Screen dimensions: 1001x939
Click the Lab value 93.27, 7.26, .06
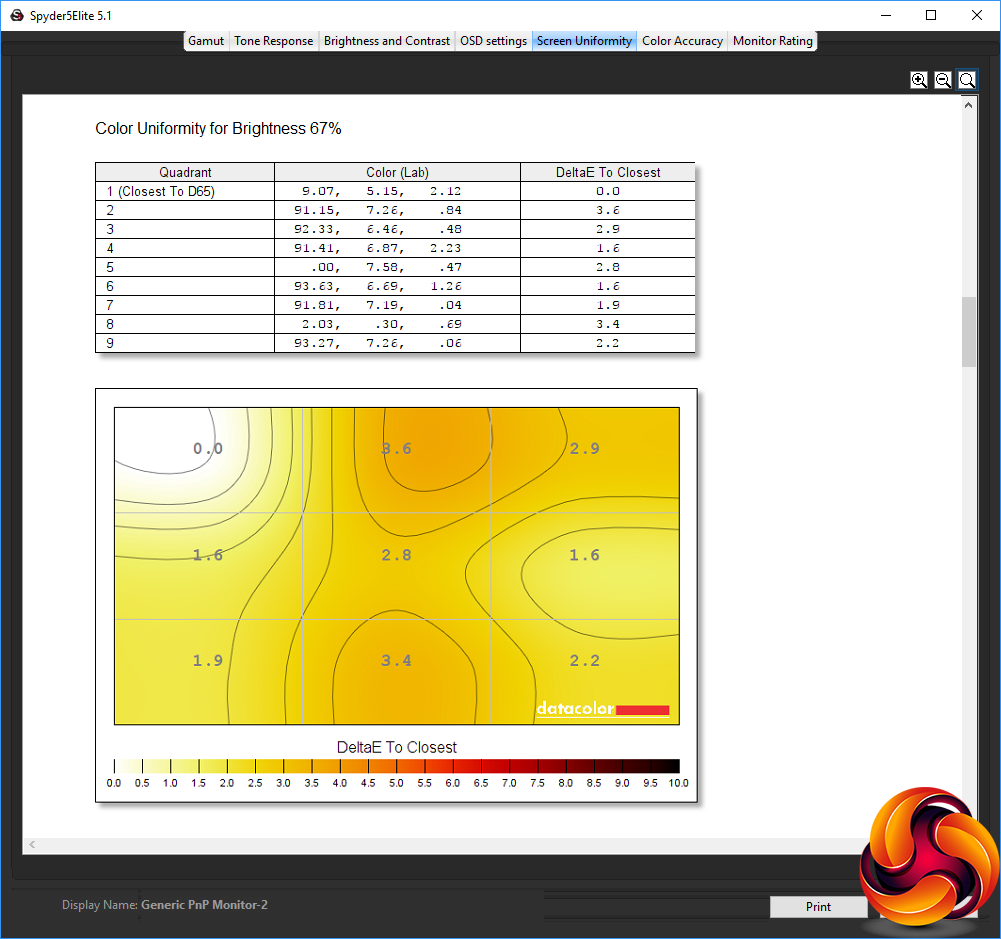point(378,343)
